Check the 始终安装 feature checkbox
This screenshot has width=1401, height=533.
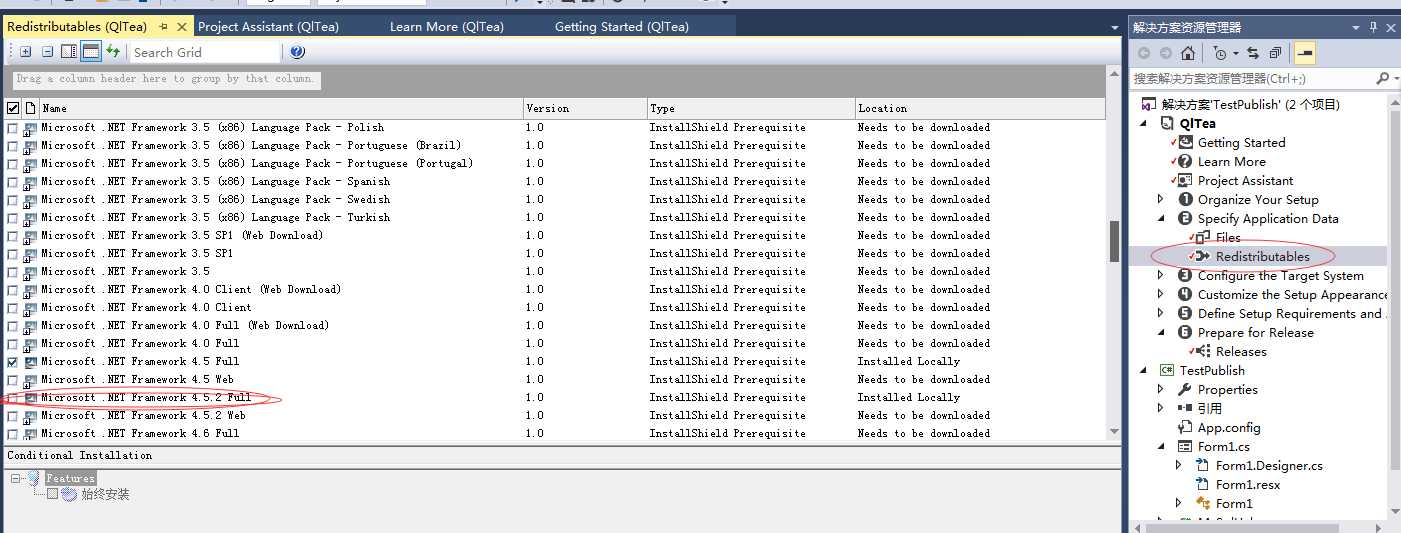pos(53,494)
